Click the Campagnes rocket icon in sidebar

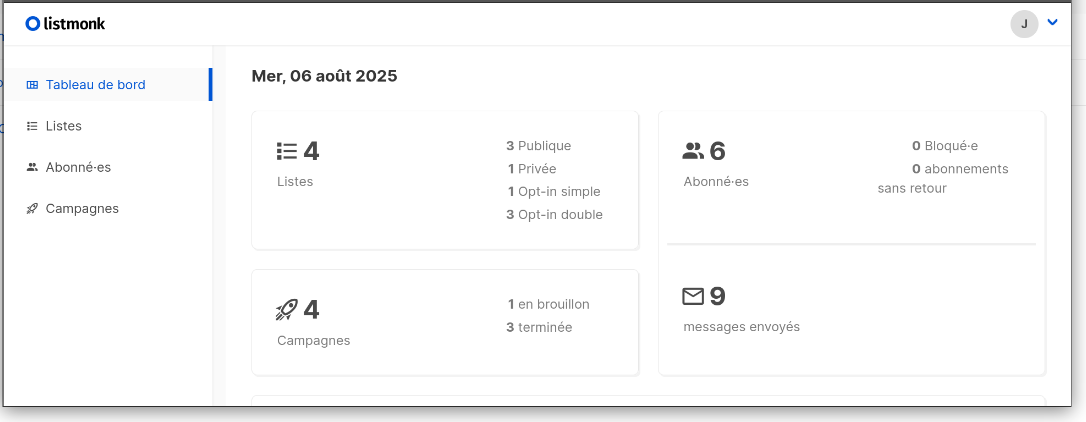[32, 209]
